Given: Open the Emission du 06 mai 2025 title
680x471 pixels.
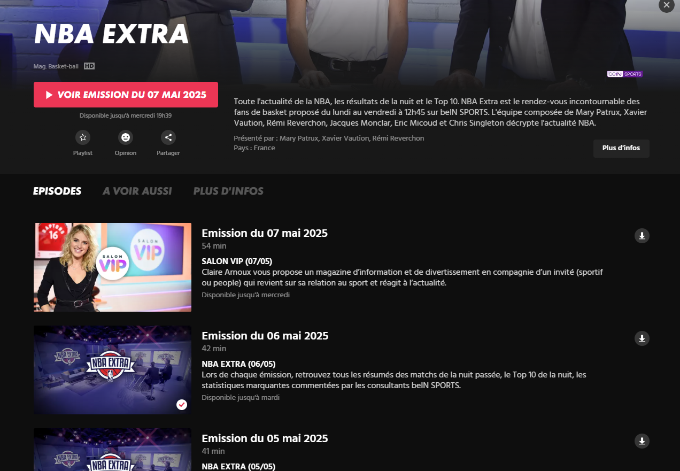Looking at the screenshot, I should (265, 336).
